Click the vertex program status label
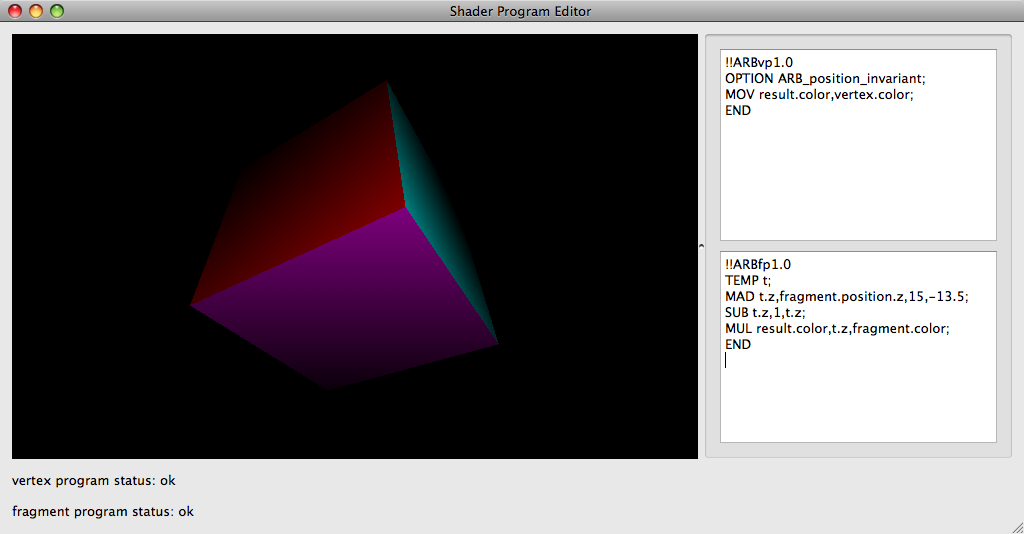This screenshot has width=1024, height=534. [x=94, y=481]
